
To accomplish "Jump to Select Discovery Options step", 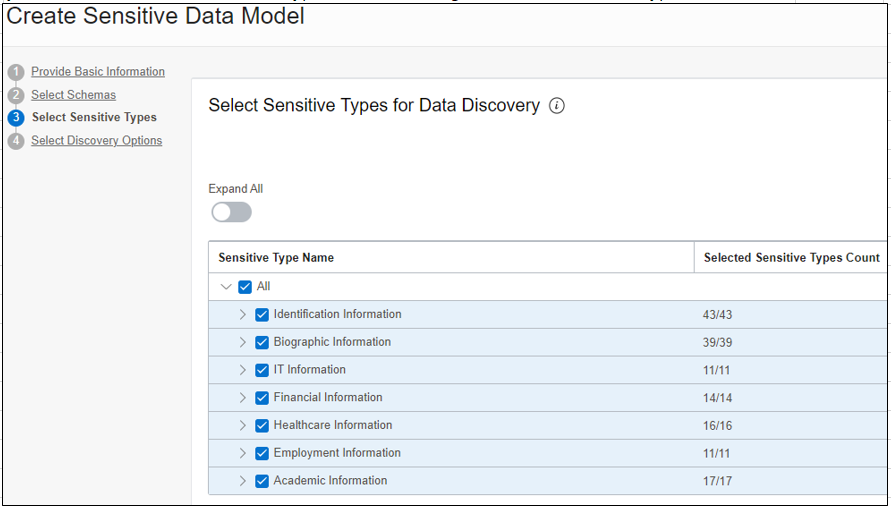I will (x=96, y=141).
